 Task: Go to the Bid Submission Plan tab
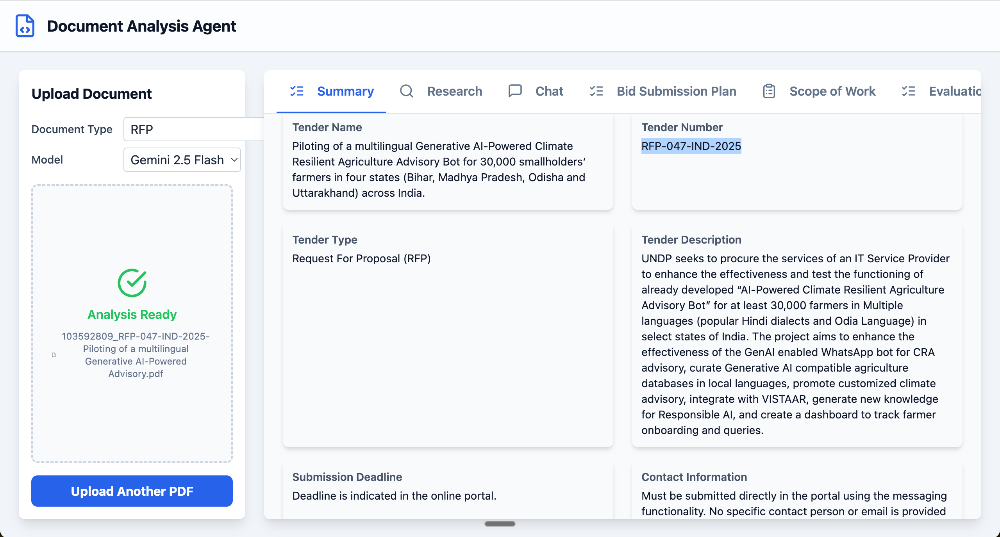pos(663,91)
